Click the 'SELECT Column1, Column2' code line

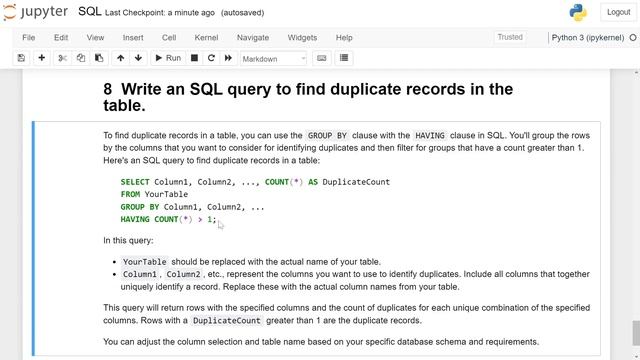(x=255, y=182)
